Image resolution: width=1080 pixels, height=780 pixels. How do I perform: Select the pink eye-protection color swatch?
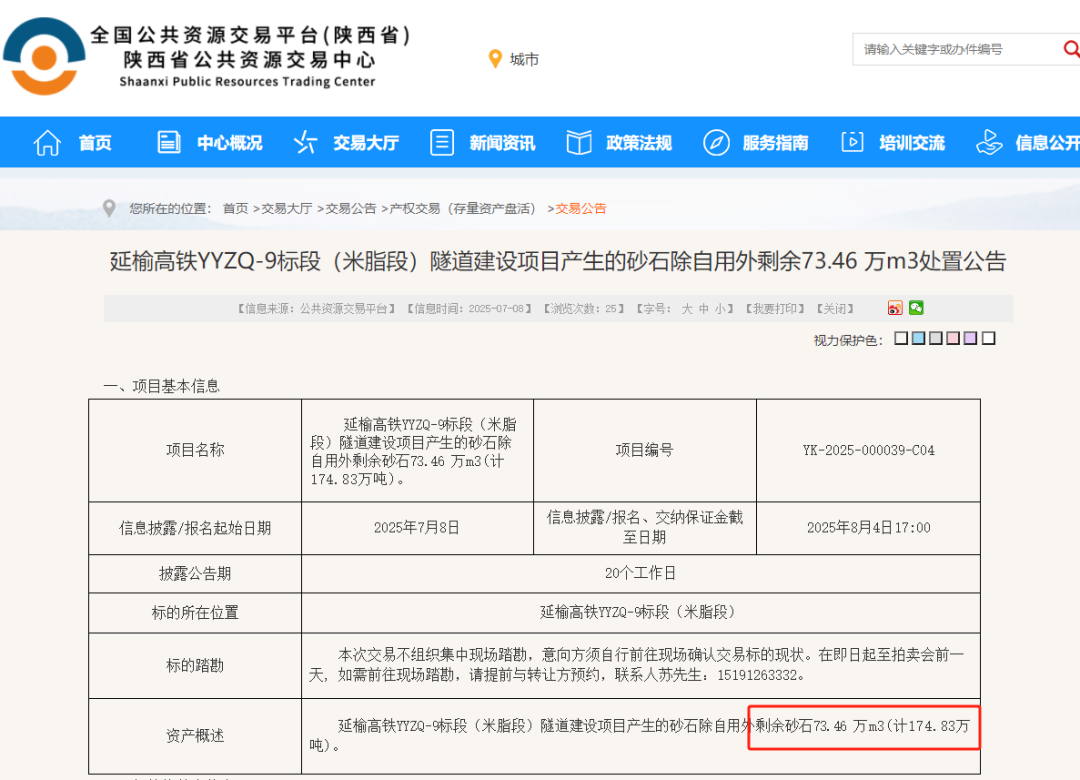click(953, 339)
